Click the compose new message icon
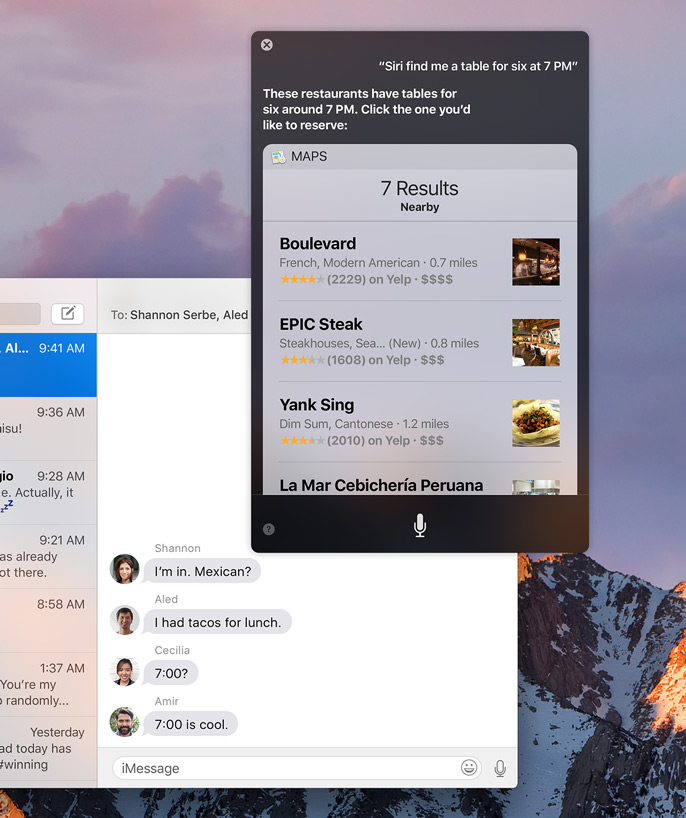Screen dimensions: 686x818 [x=68, y=314]
